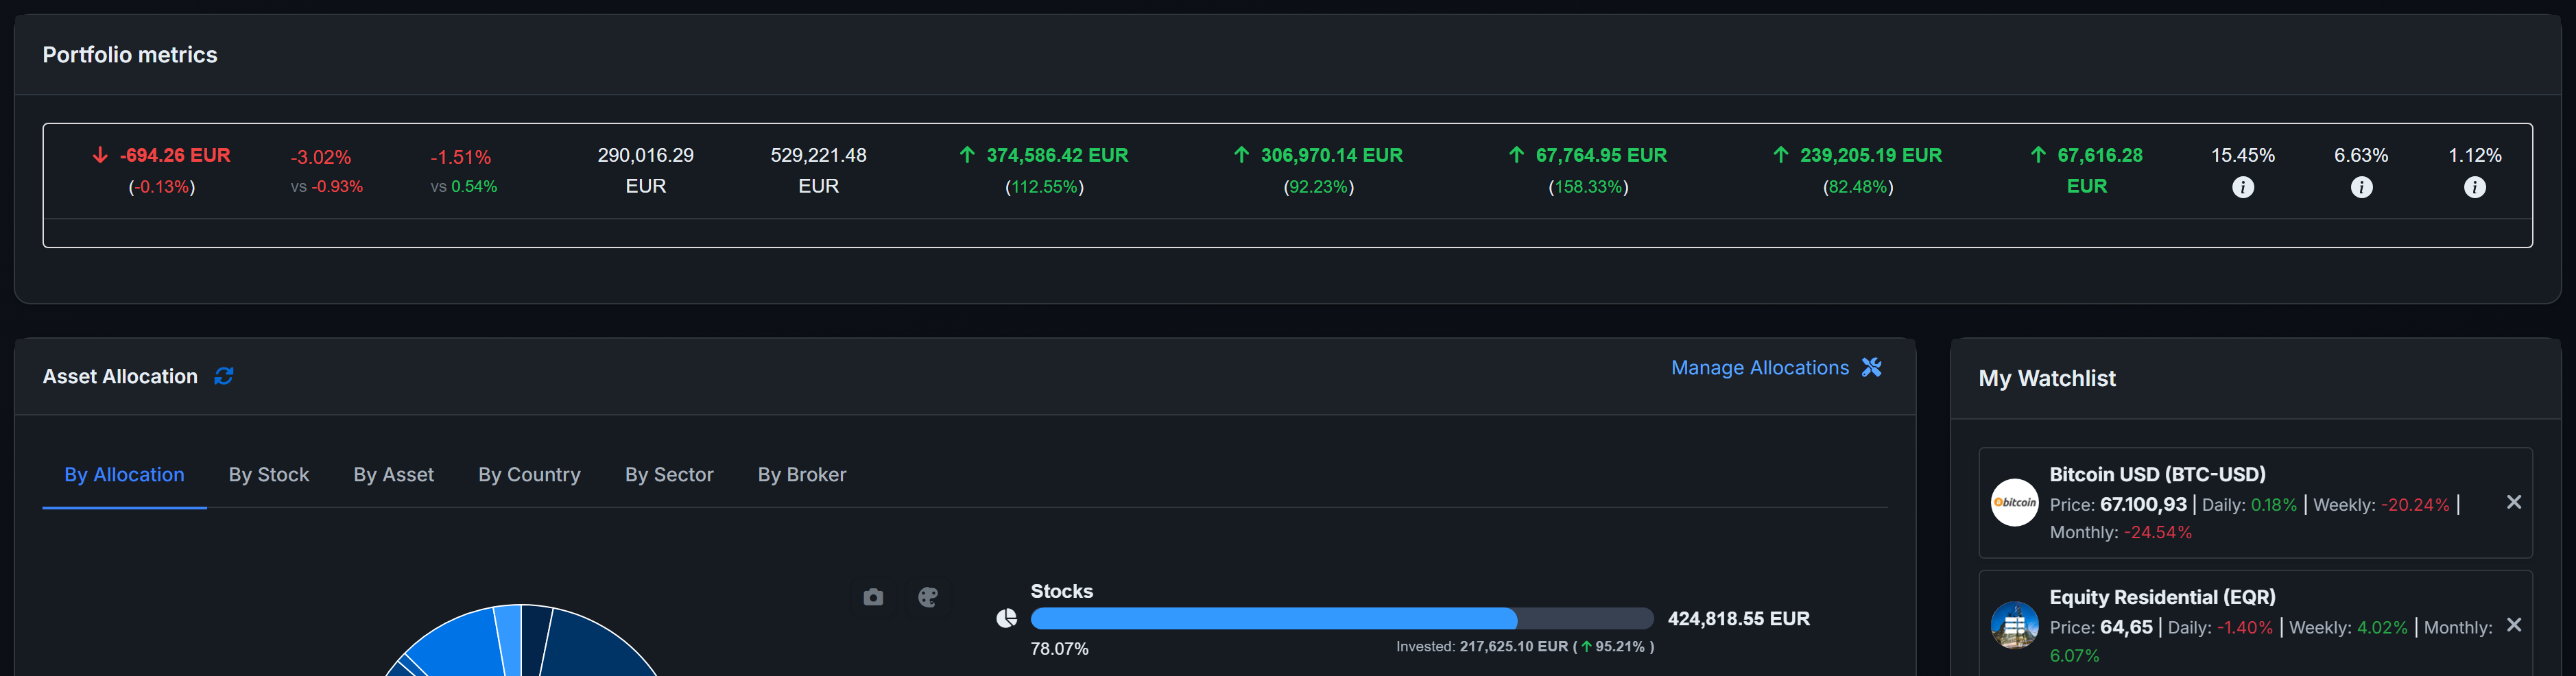The width and height of the screenshot is (2576, 676).
Task: Open the By Sector tab
Action: 669,474
